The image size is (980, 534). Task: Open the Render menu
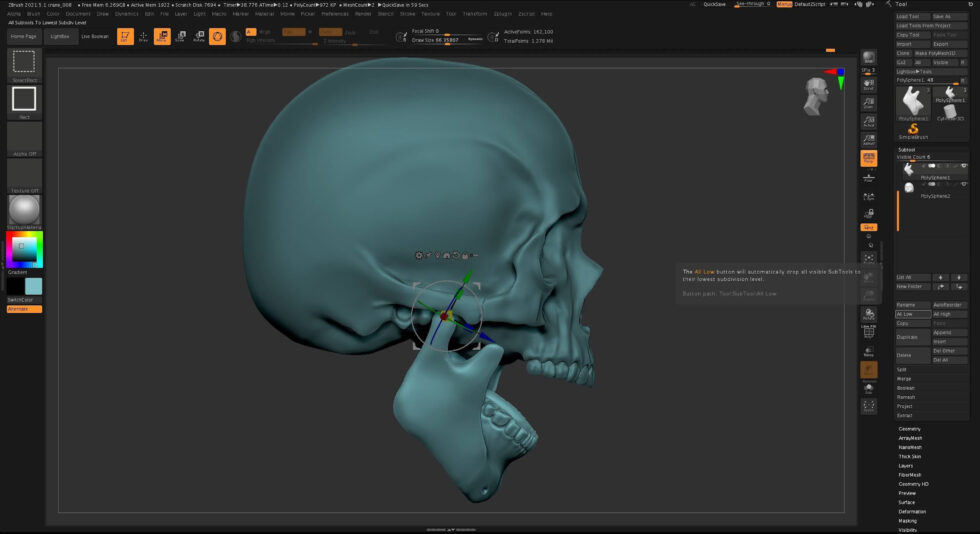(363, 14)
